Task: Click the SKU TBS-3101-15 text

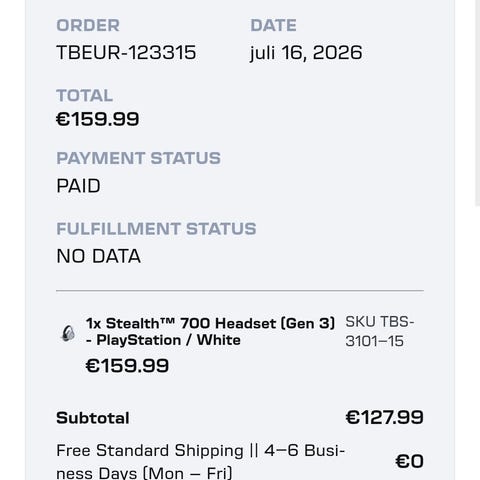Action: coord(379,331)
